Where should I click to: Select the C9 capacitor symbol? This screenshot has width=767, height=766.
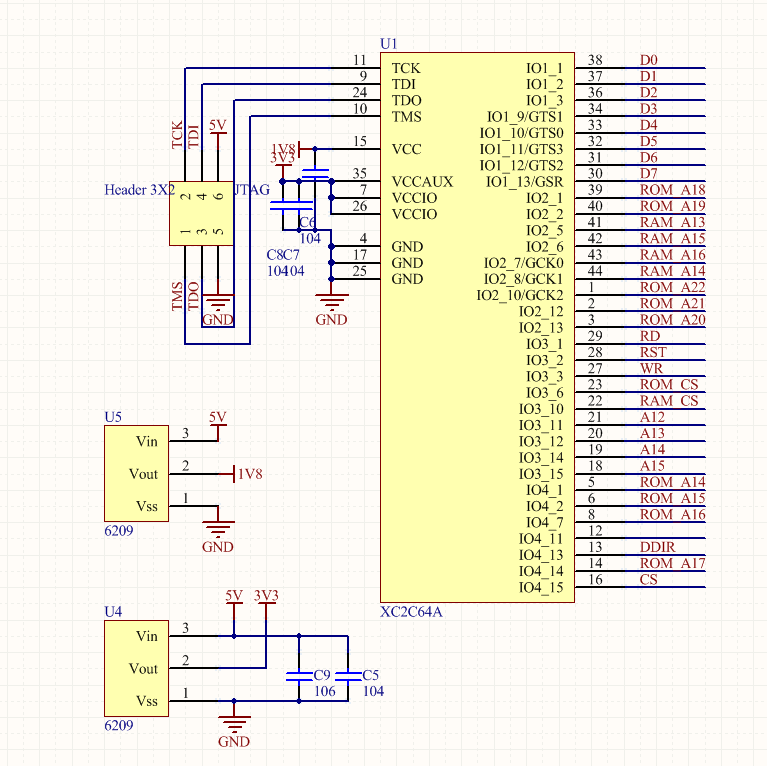tap(298, 676)
